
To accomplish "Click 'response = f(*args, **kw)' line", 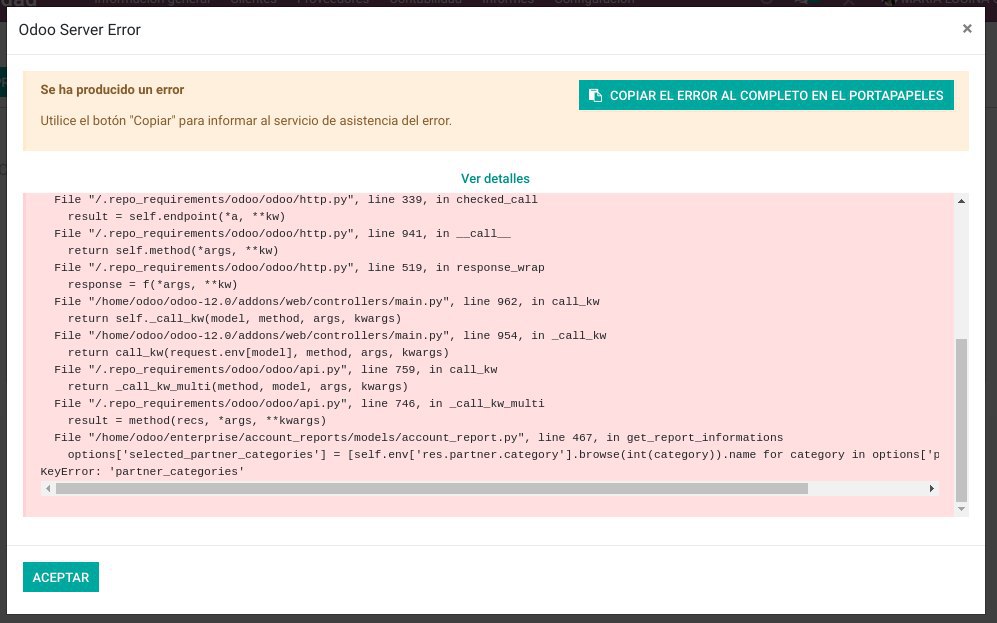I will coord(153,285).
